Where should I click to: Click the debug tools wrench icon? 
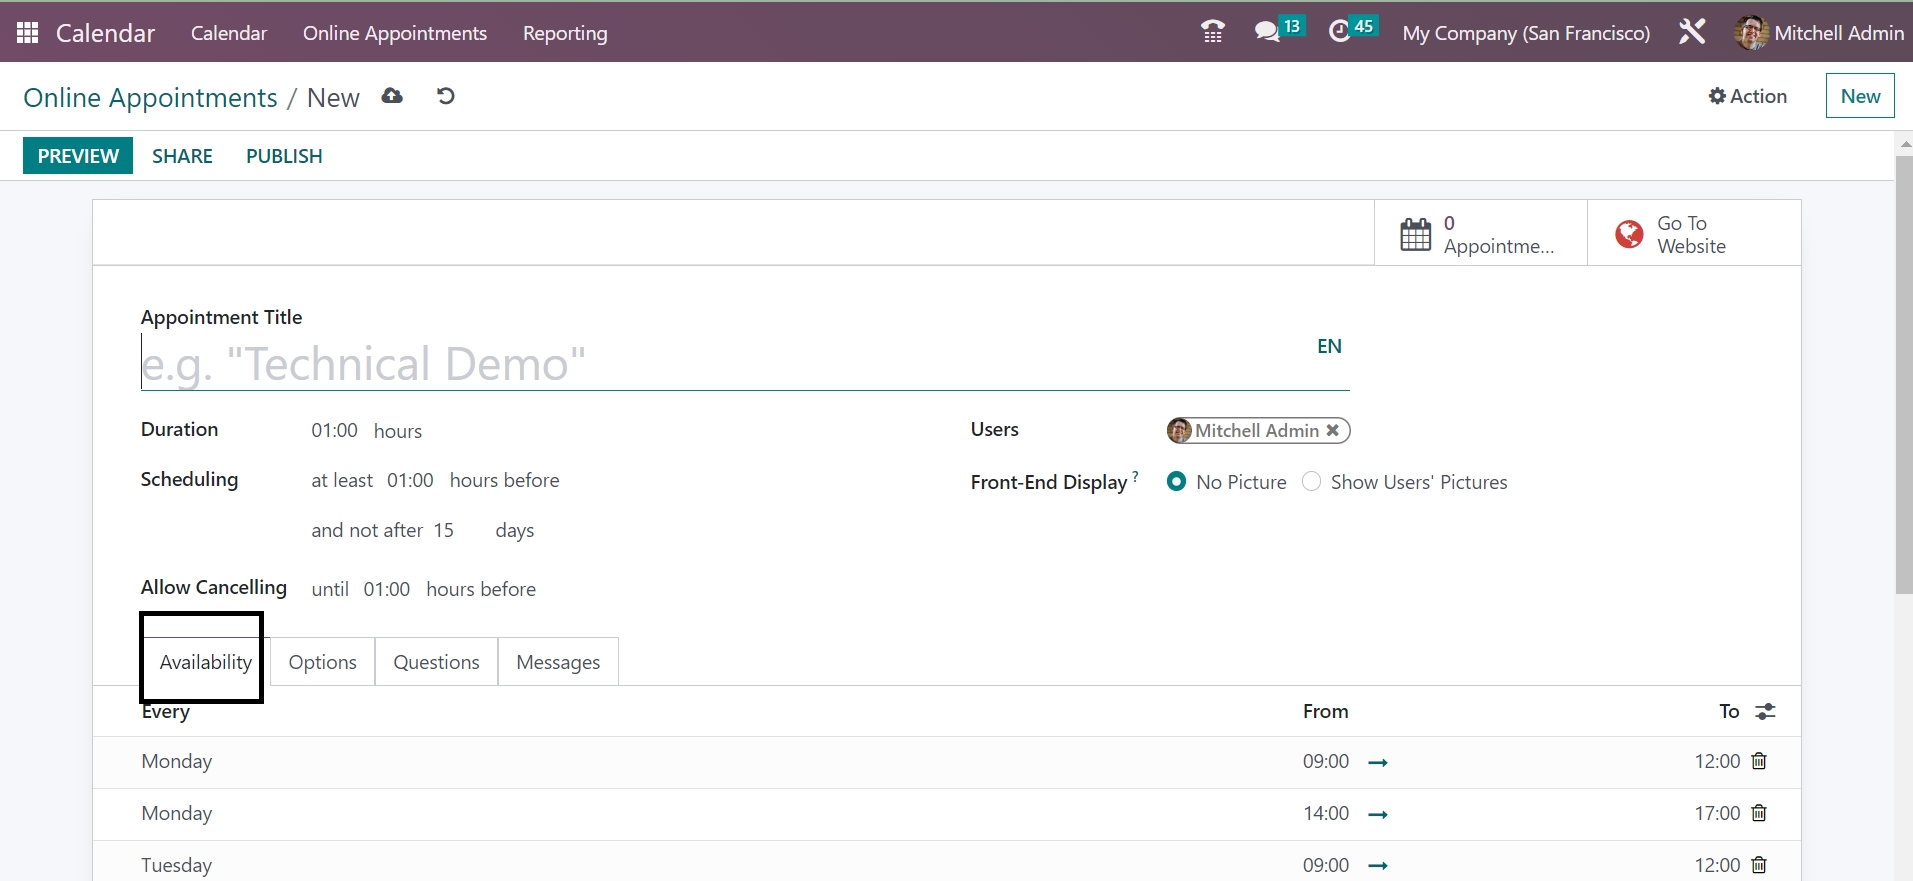point(1692,32)
